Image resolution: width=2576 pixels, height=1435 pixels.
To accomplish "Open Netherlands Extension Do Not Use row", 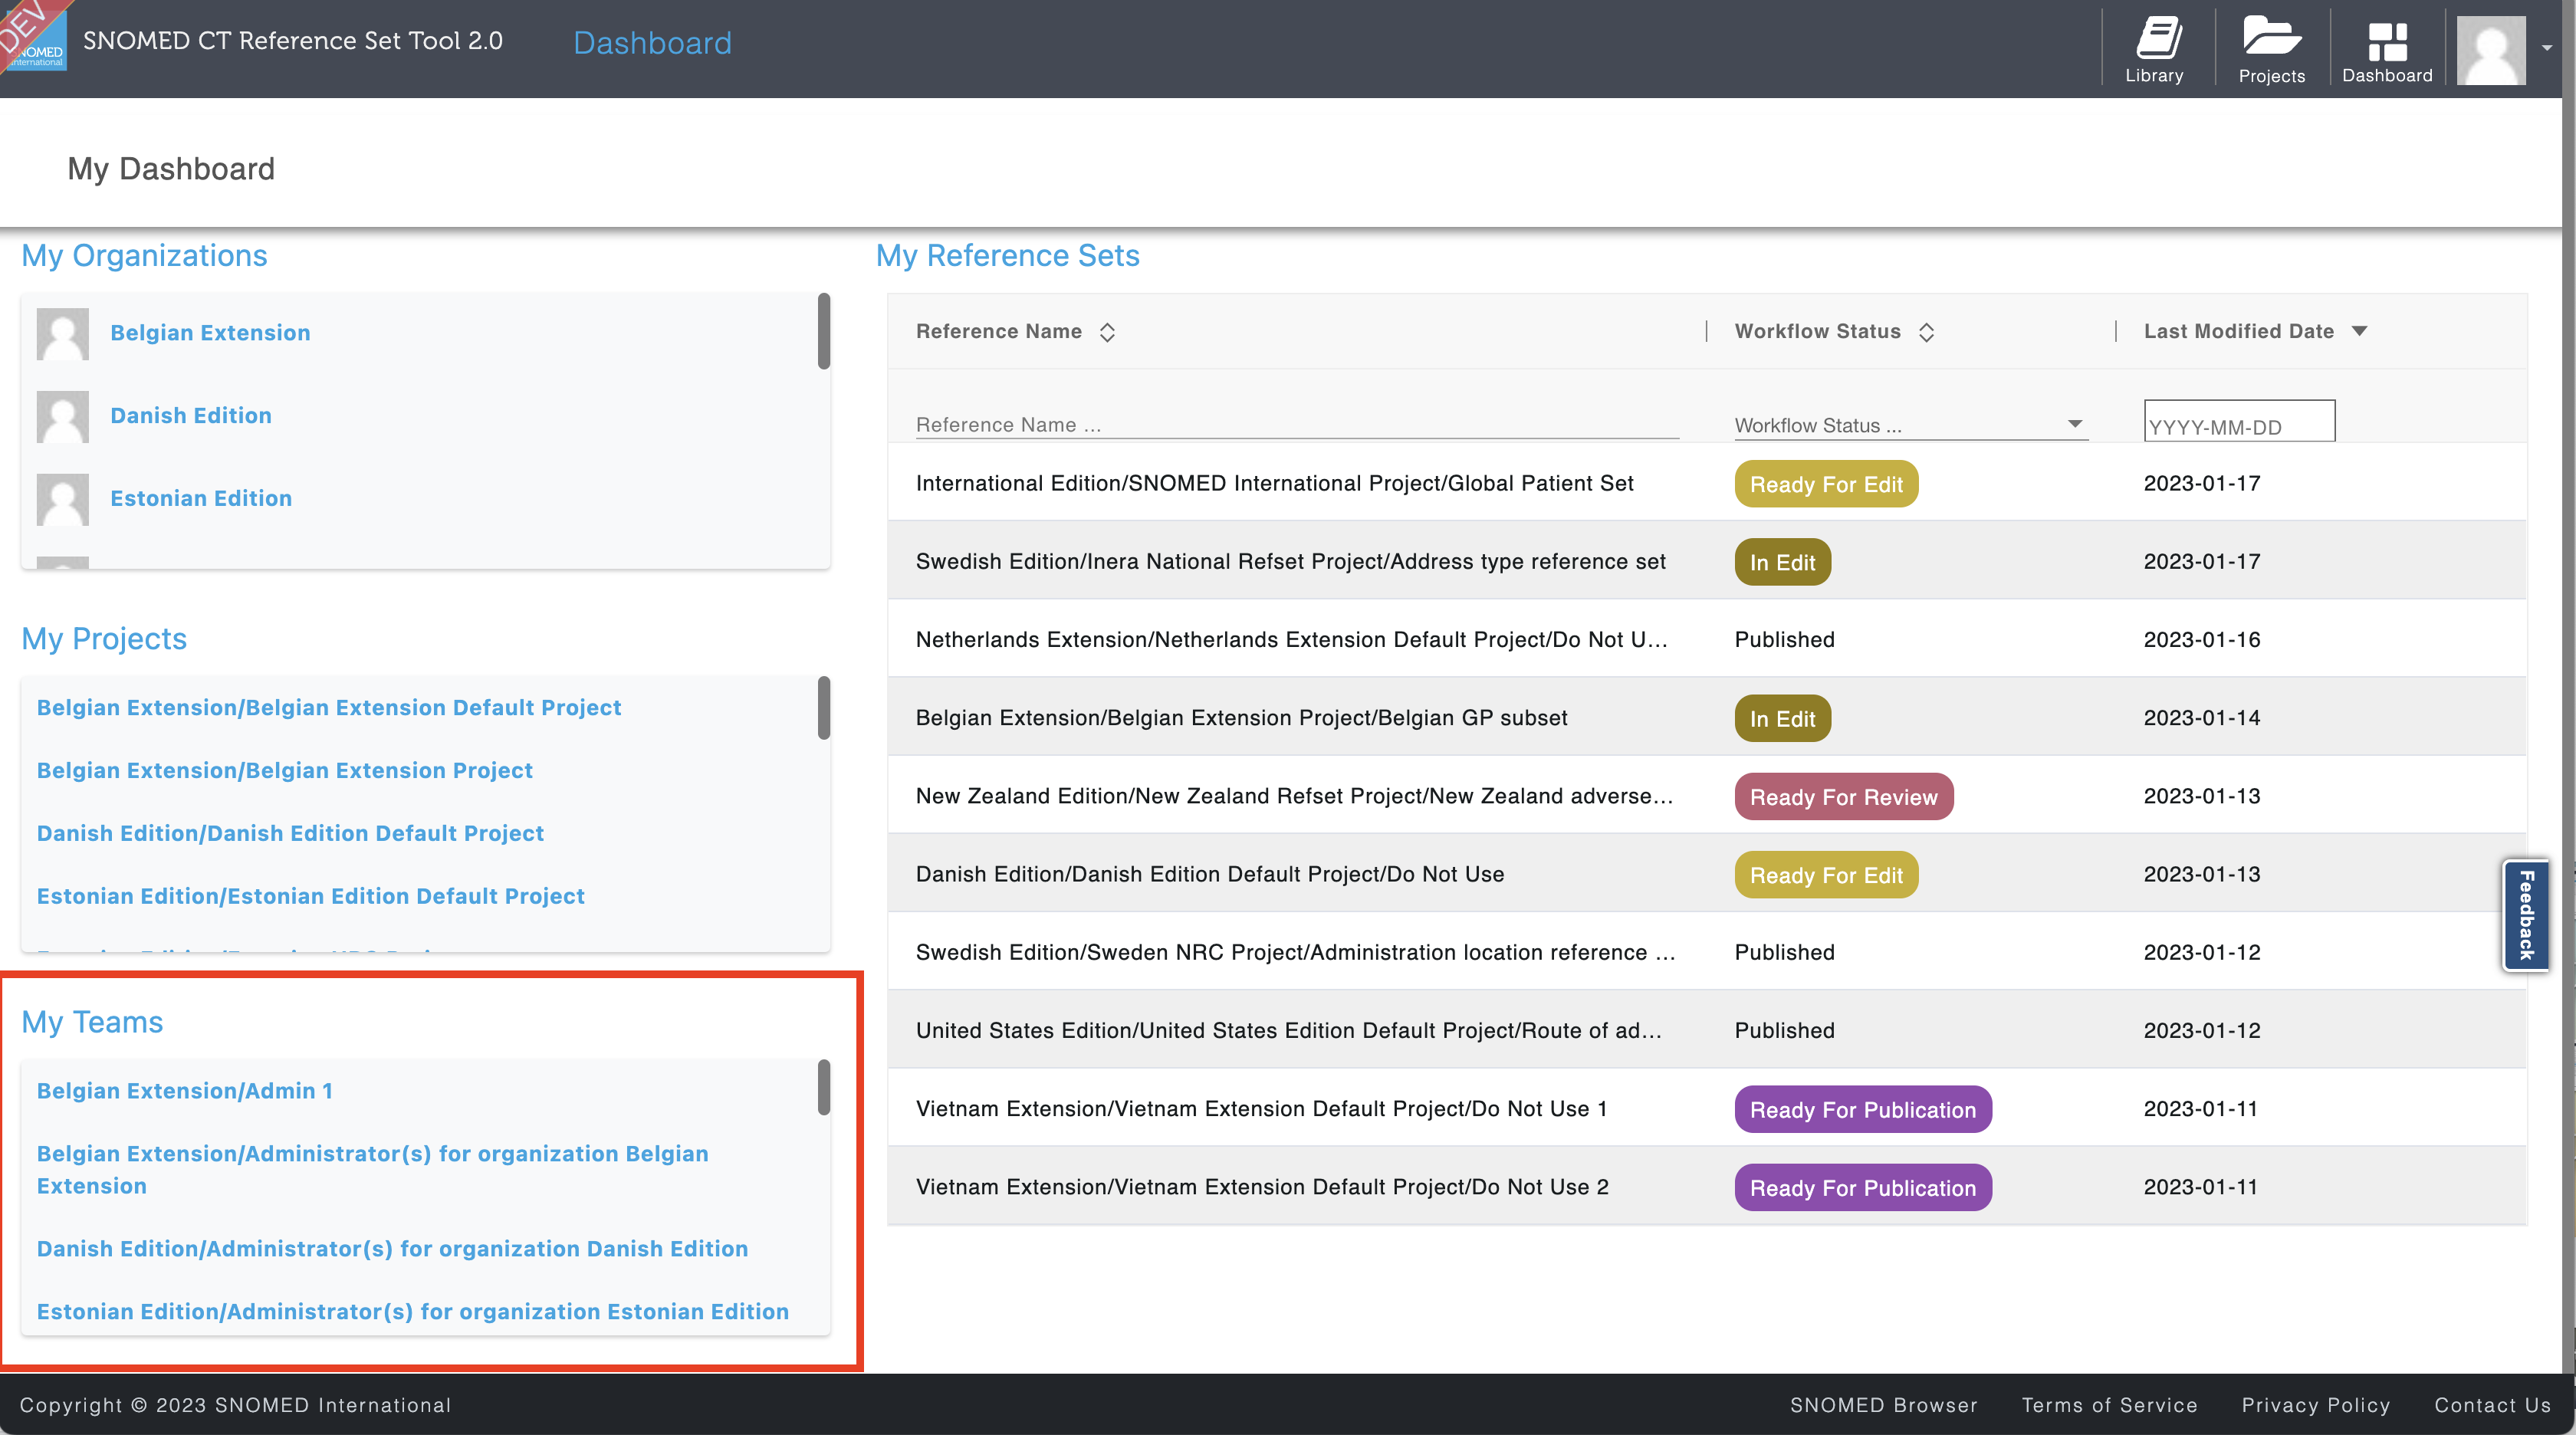I will (1291, 640).
